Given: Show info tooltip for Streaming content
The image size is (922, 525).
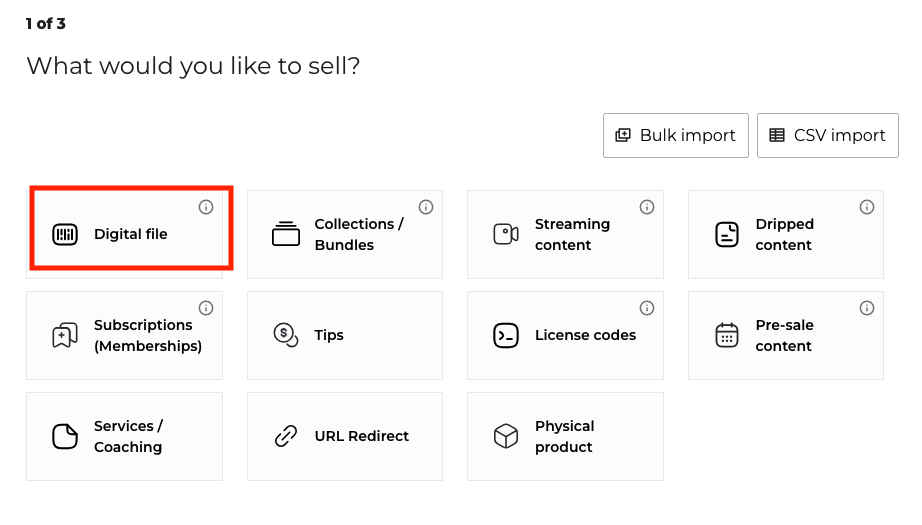Looking at the screenshot, I should 647,207.
